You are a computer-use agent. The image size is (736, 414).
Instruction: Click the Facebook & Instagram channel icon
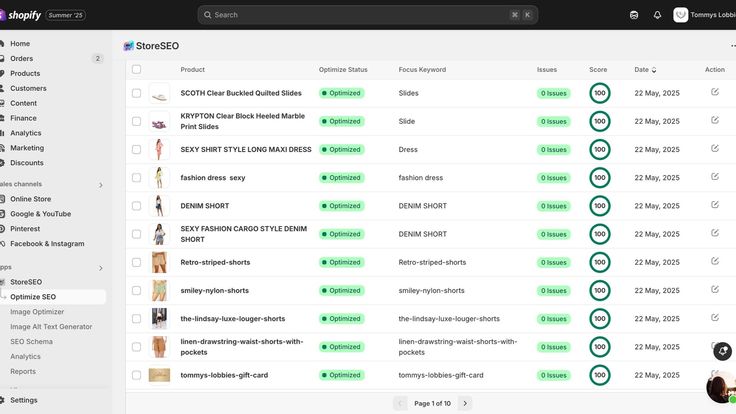point(2,244)
